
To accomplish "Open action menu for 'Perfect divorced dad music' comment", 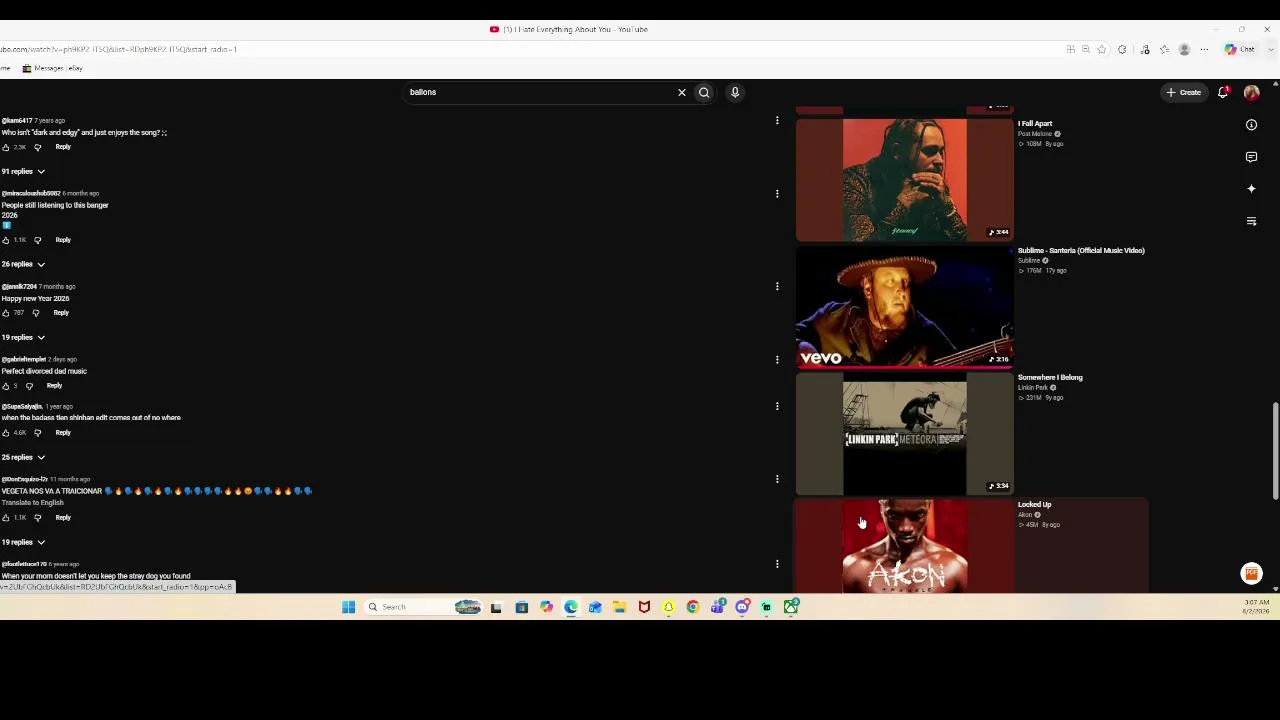I will [x=777, y=360].
